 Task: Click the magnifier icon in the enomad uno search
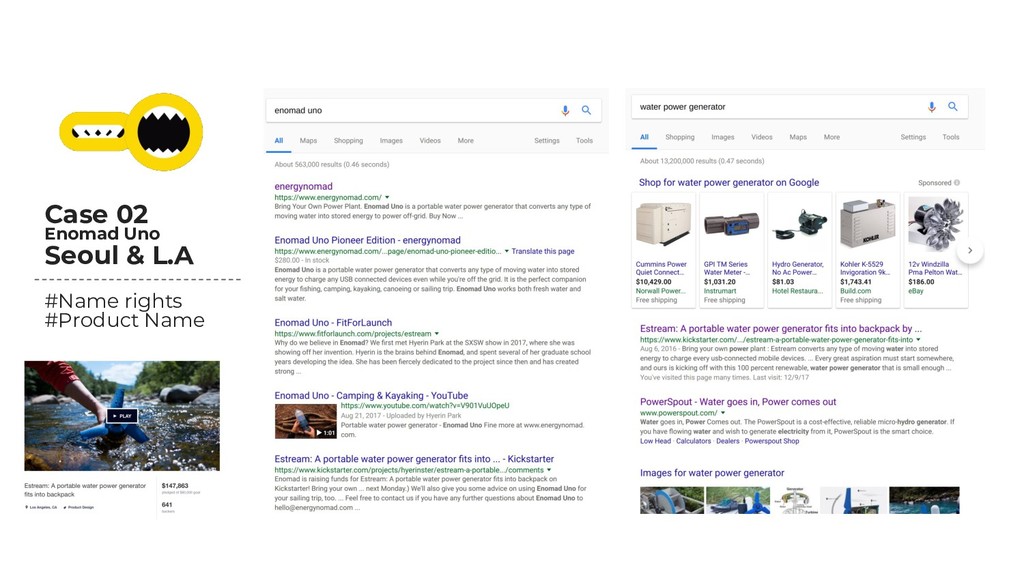pyautogui.click(x=586, y=110)
